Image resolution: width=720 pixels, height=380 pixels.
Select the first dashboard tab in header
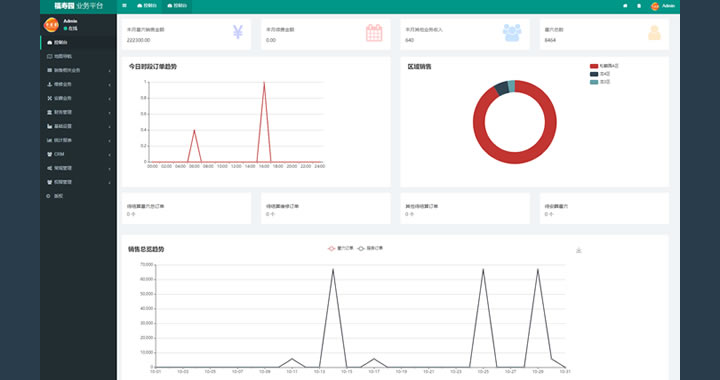[147, 6]
